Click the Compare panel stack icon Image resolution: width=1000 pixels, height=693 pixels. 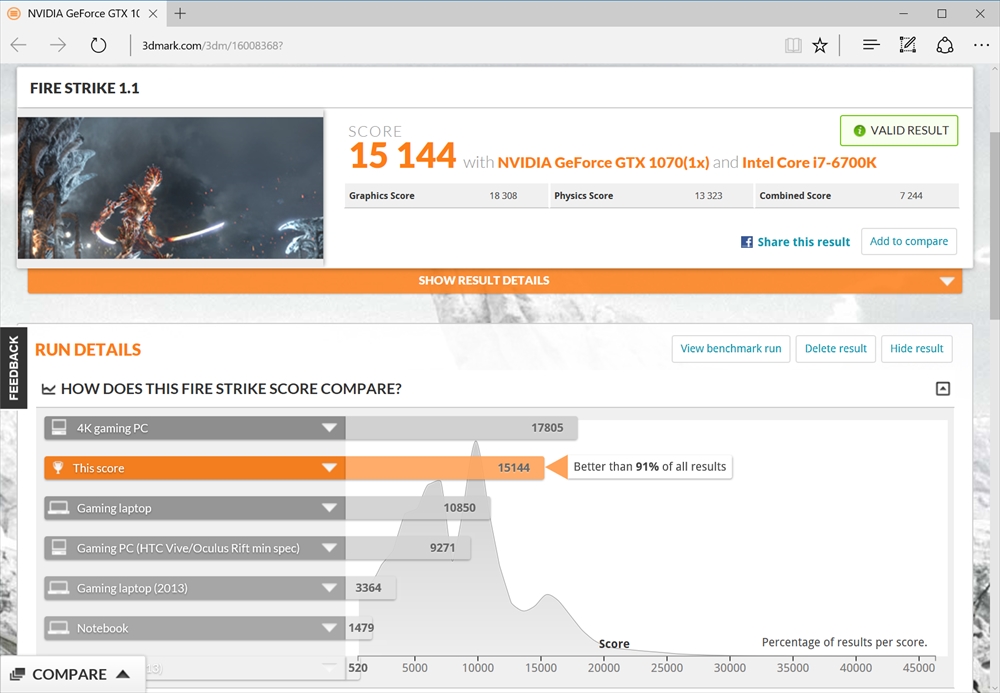point(17,674)
